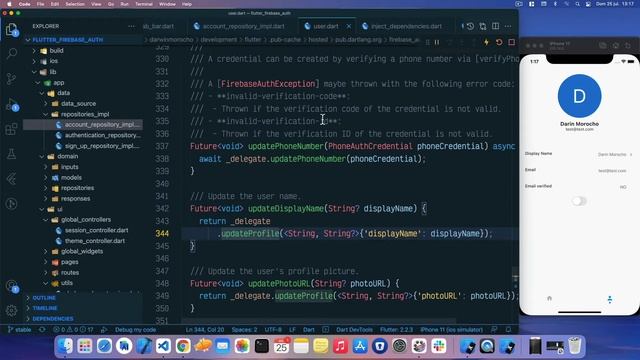
Task: Click the open changes compare icon
Action: (483, 26)
